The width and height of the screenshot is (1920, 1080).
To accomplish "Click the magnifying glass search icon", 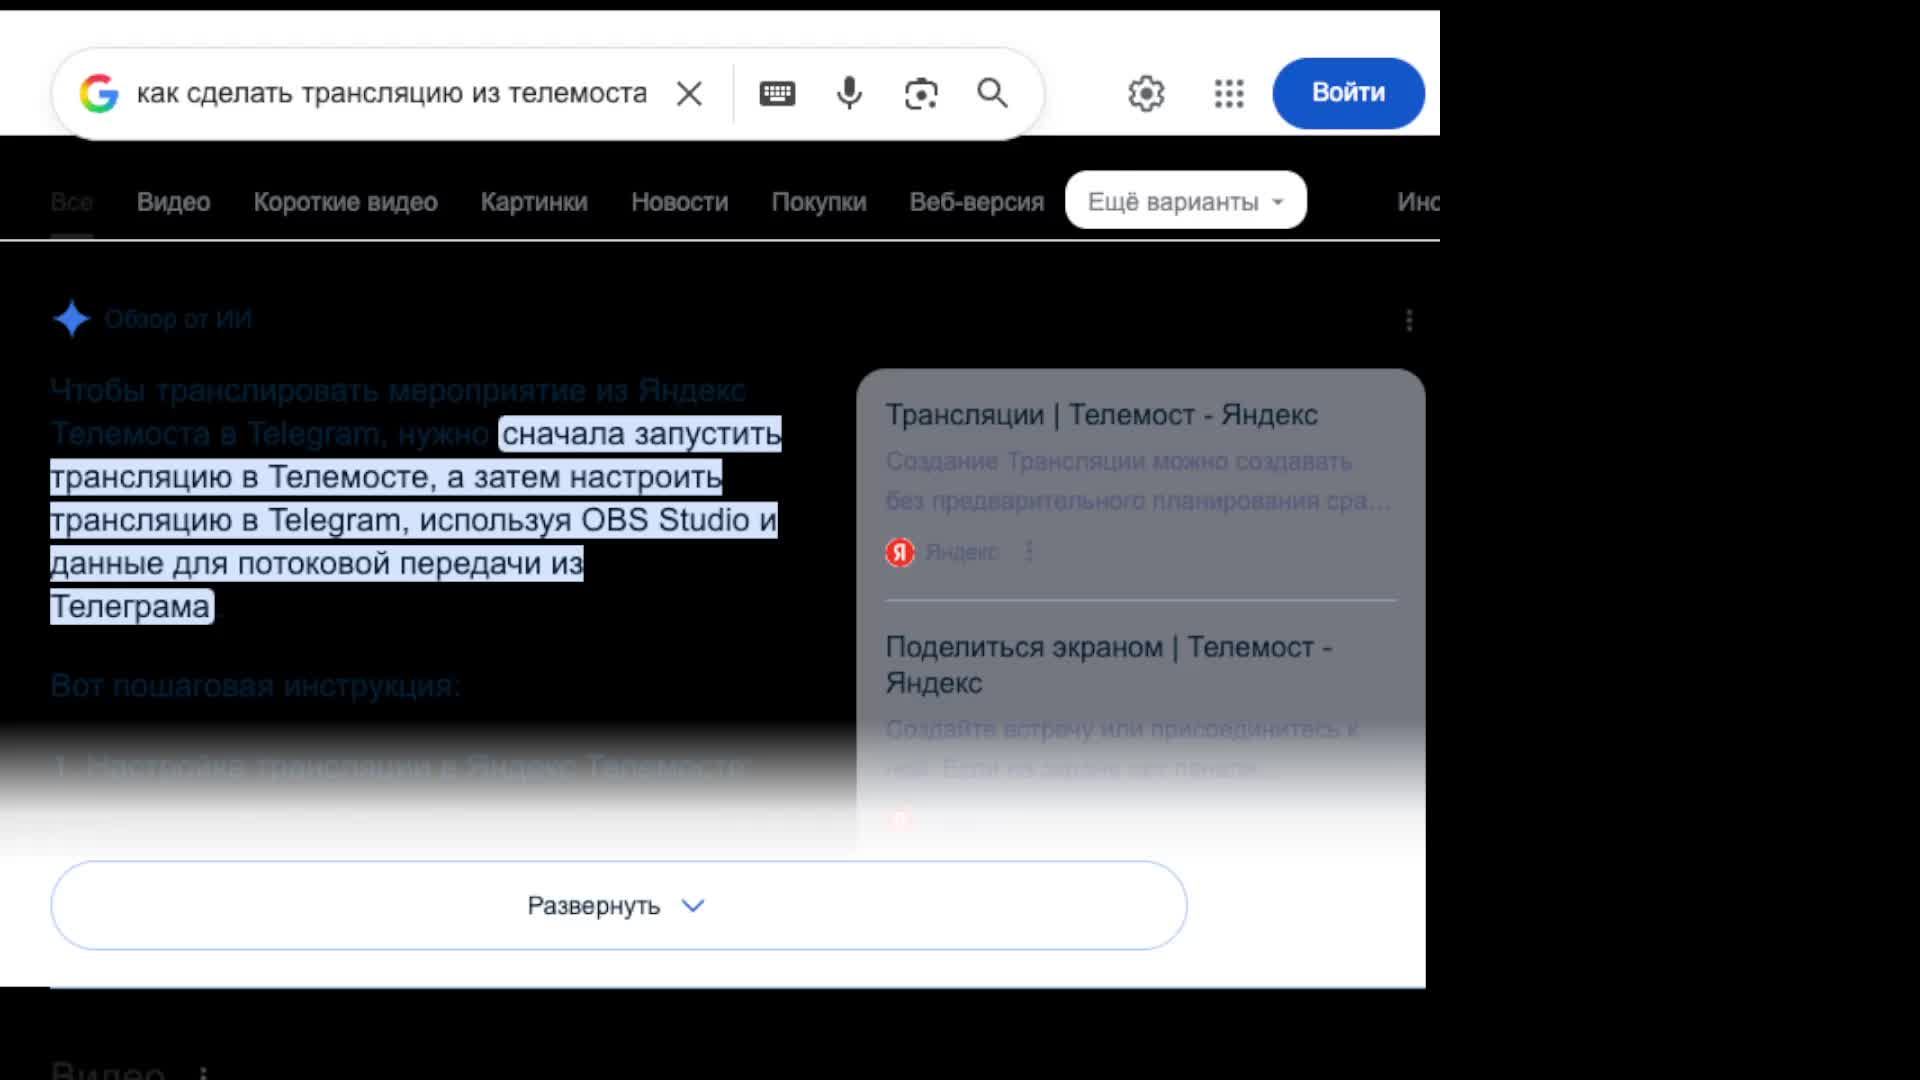I will (x=992, y=93).
